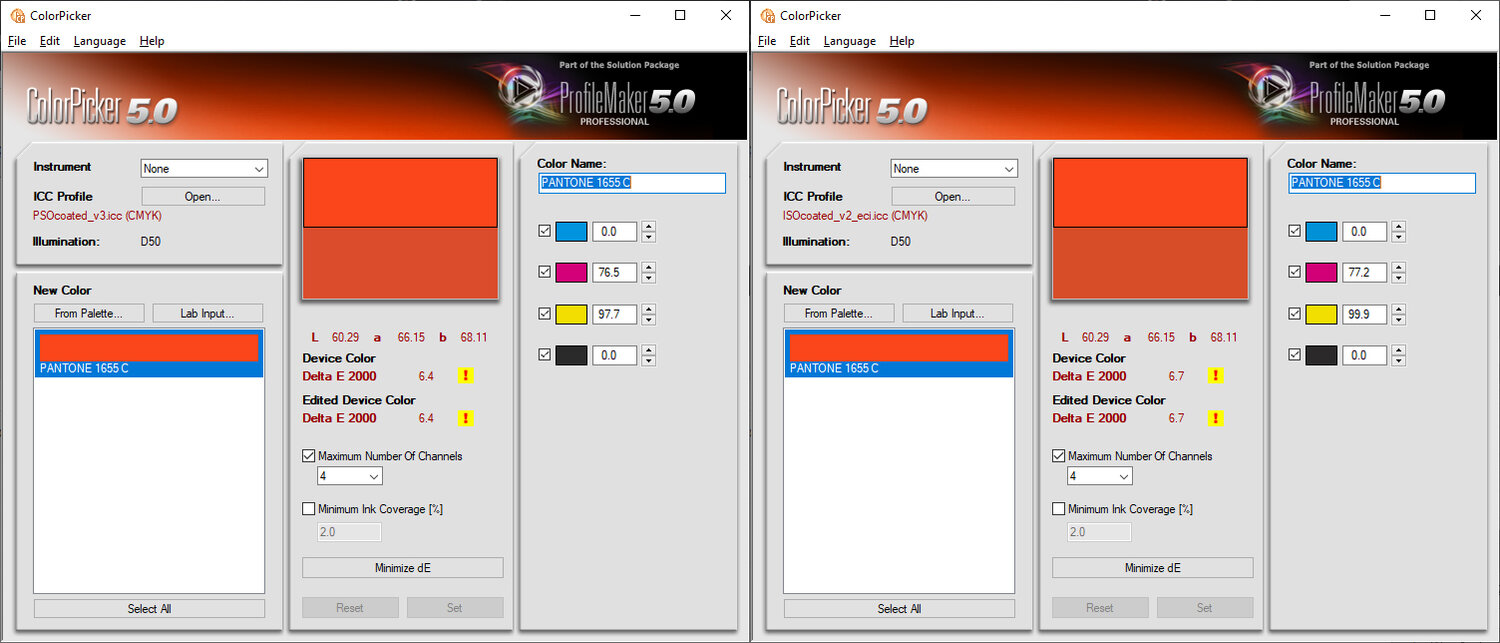1500x643 pixels.
Task: Toggle cyan channel checkbox in left window
Action: coord(544,231)
